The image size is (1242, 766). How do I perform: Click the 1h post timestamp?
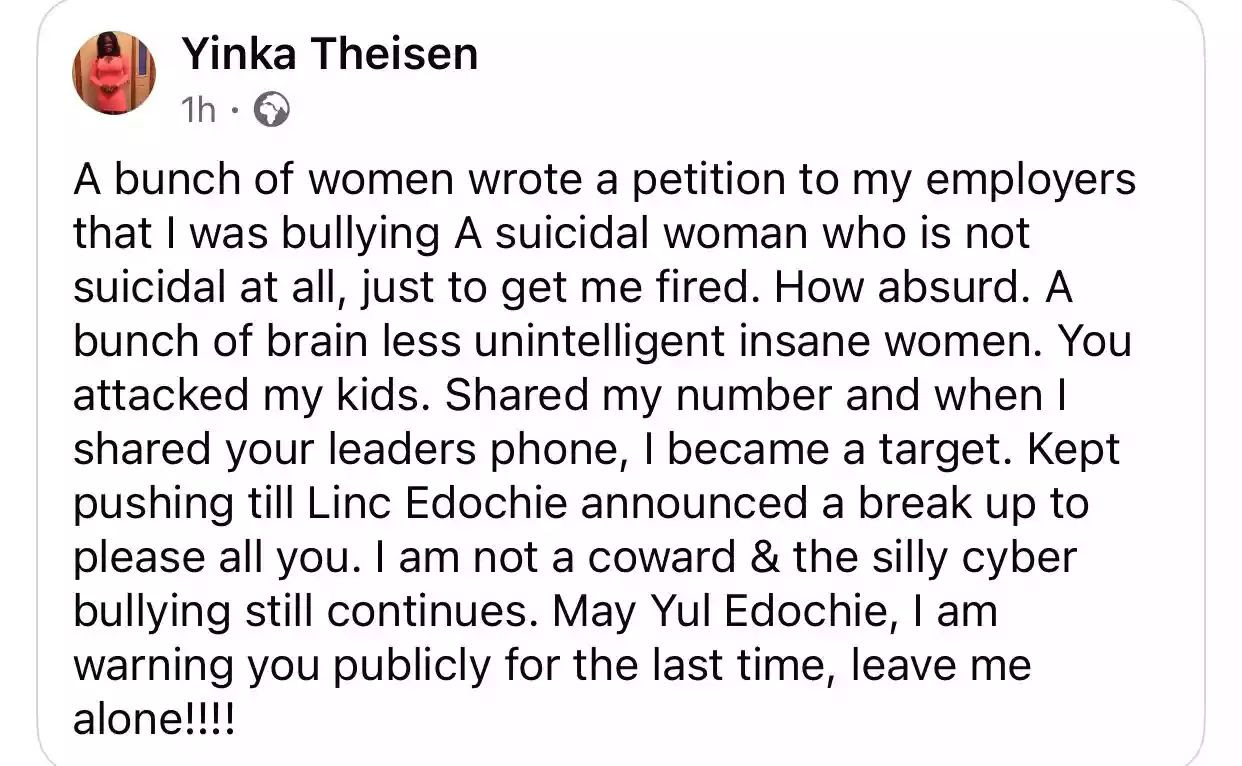198,110
